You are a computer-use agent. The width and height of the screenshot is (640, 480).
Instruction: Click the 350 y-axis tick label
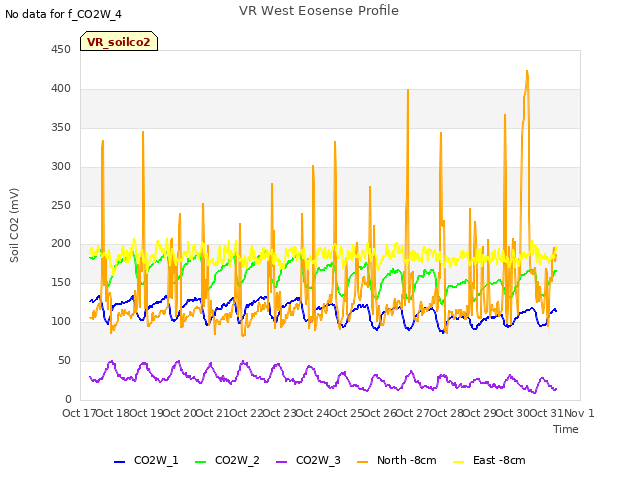click(x=61, y=128)
